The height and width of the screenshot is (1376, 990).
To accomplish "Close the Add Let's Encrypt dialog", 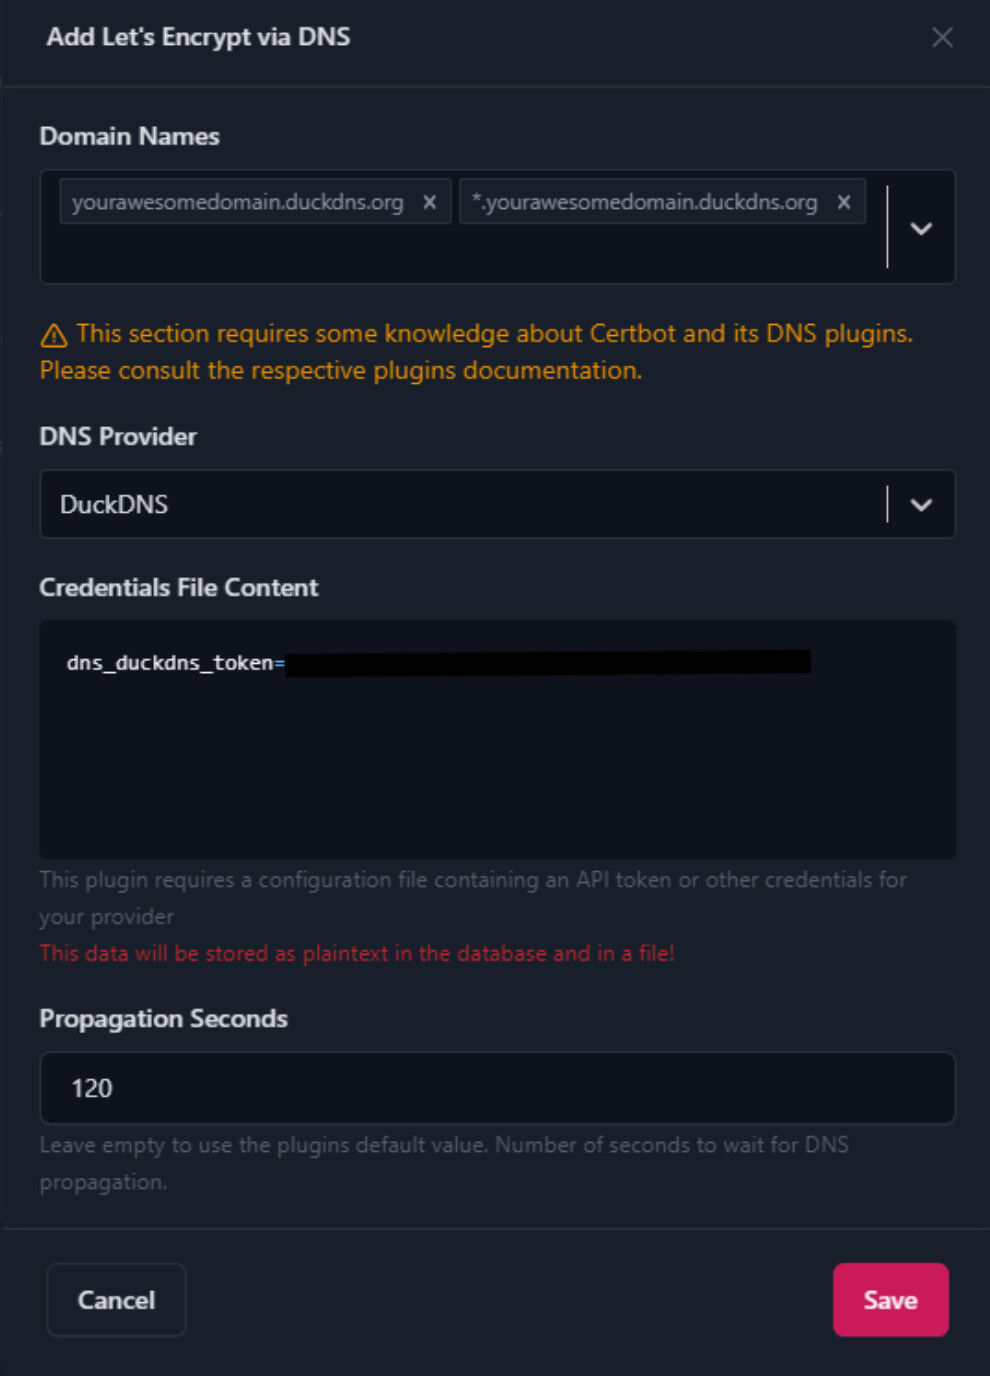I will [x=942, y=38].
